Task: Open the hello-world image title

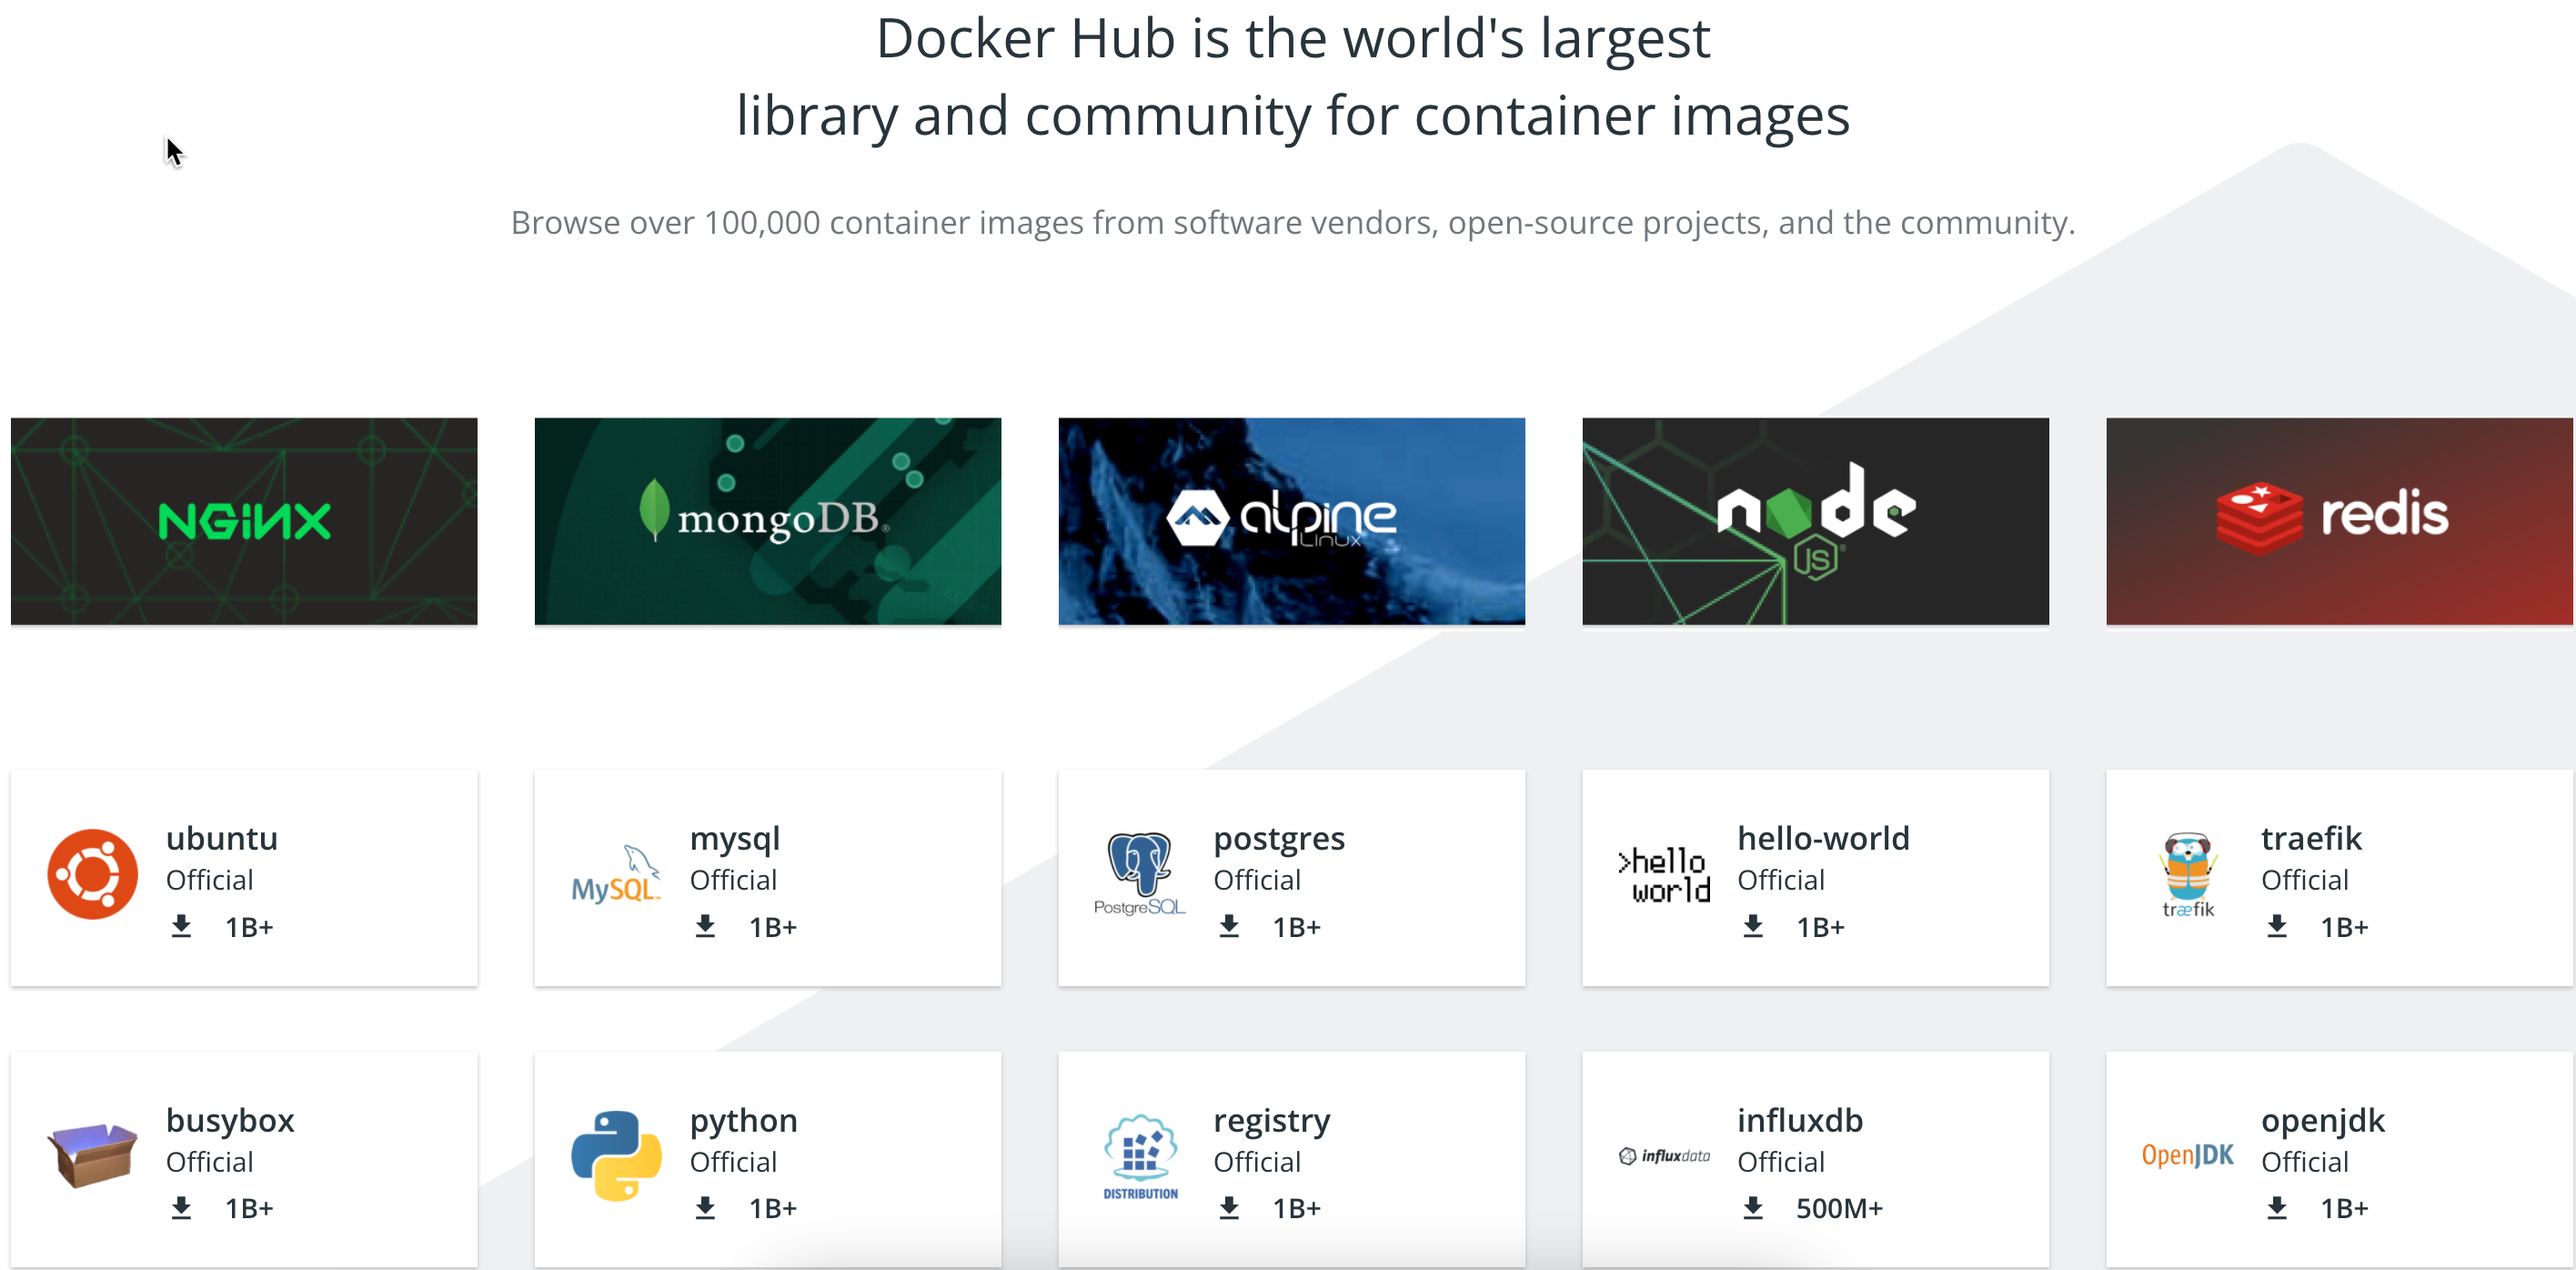Action: coord(1823,838)
